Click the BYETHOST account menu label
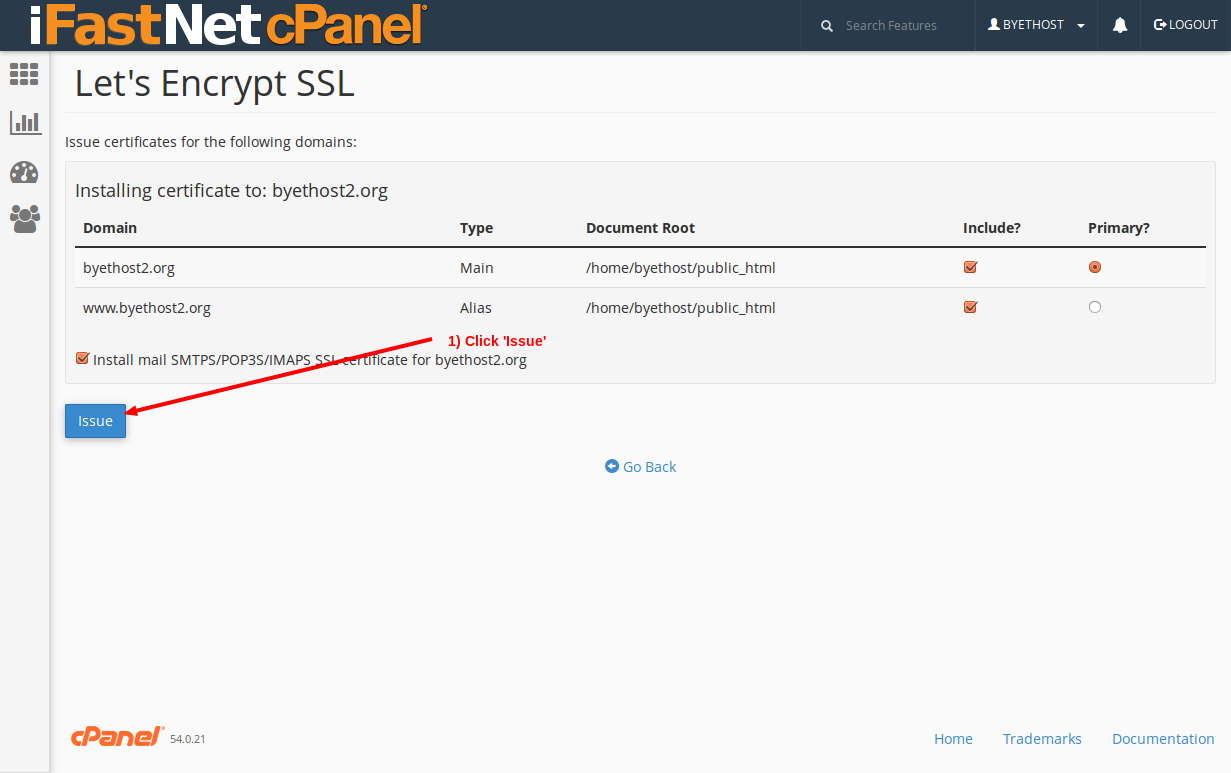The image size is (1231, 773). 1033,25
